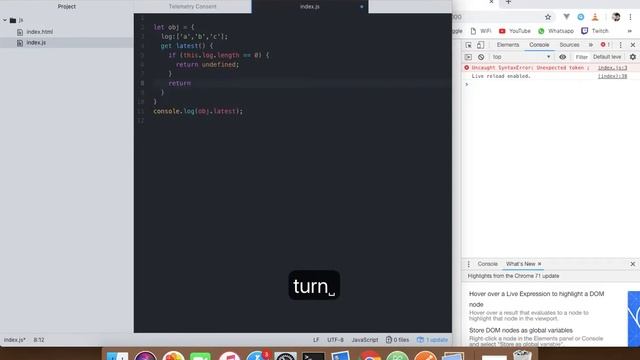The image size is (640, 360).
Task: Close the current Chrome tab
Action: (491, 2)
